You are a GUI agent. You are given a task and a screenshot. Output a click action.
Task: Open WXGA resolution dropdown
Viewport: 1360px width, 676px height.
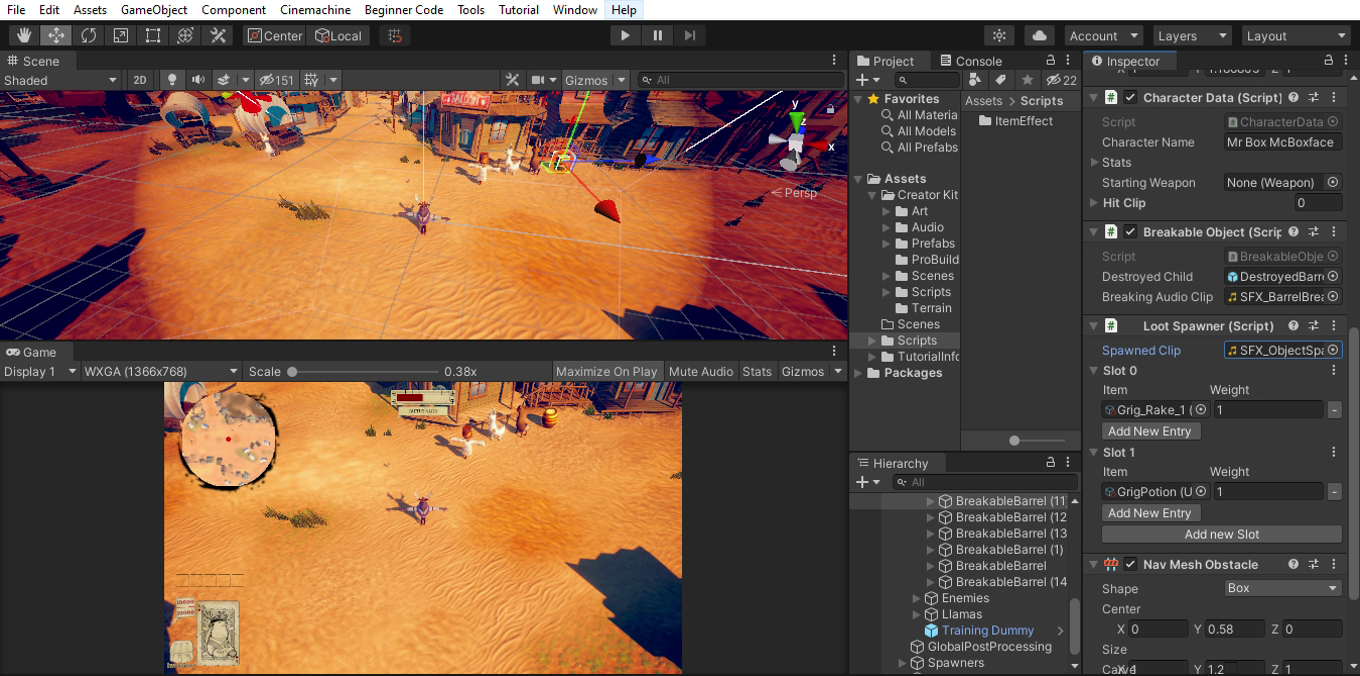pyautogui.click(x=162, y=372)
